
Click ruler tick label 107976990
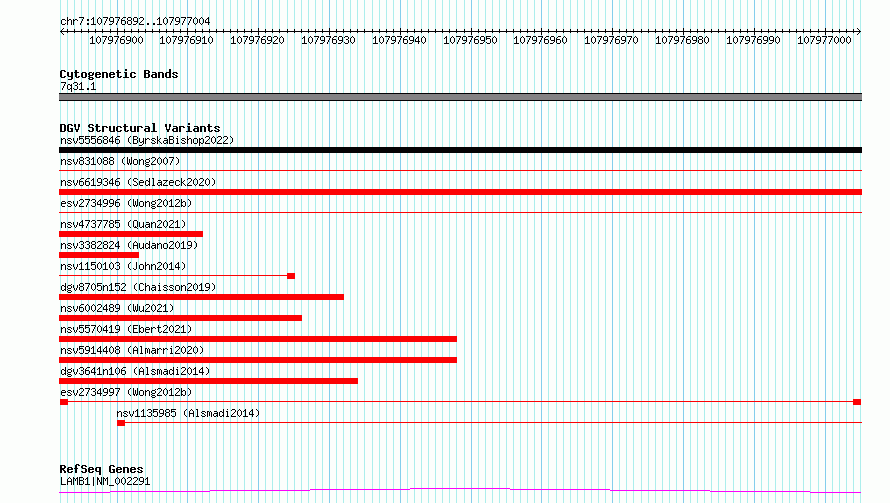[x=753, y=40]
